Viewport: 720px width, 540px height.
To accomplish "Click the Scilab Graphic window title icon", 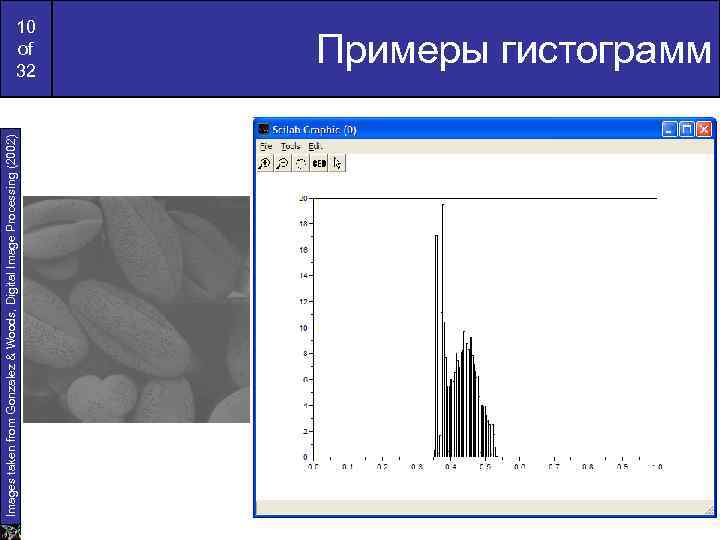I will point(264,129).
